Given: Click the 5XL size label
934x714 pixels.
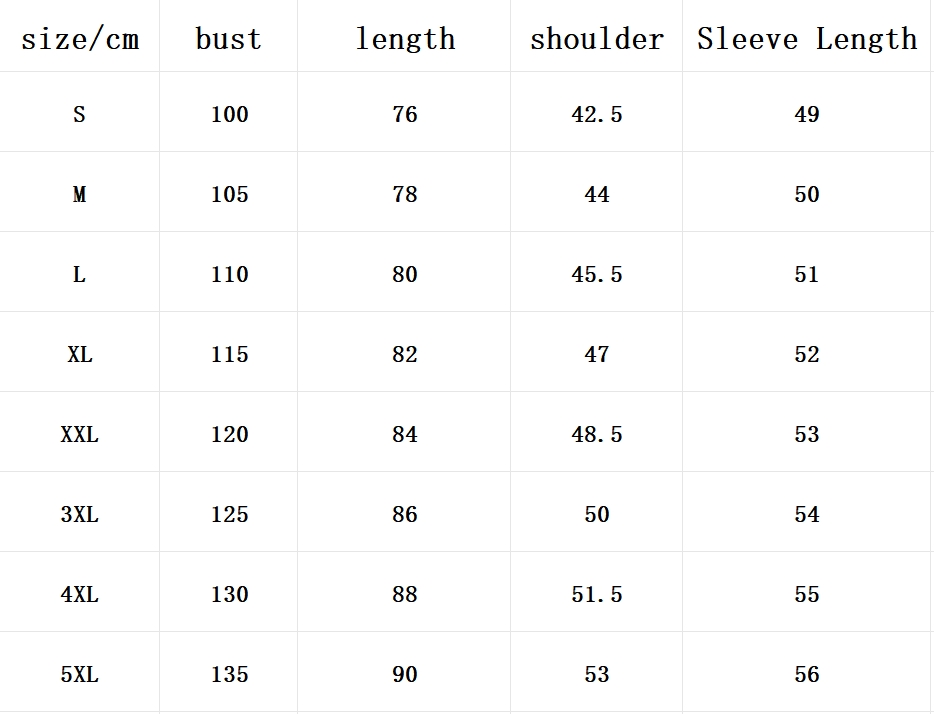Looking at the screenshot, I should click(79, 674).
